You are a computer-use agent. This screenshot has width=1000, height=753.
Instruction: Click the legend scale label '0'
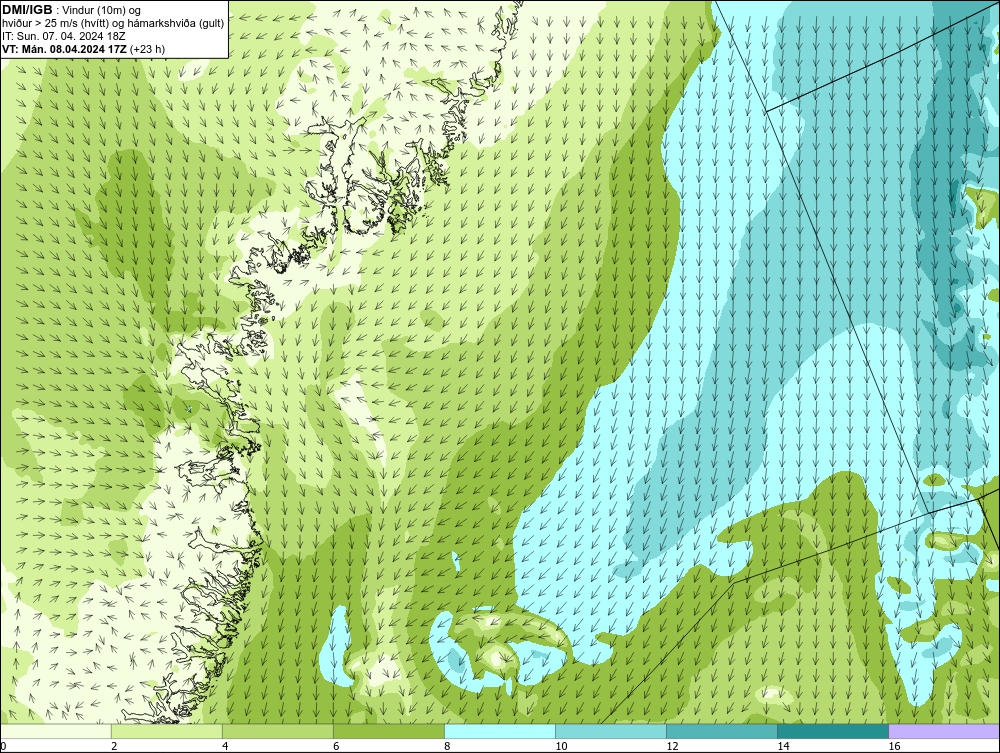pos(3,747)
